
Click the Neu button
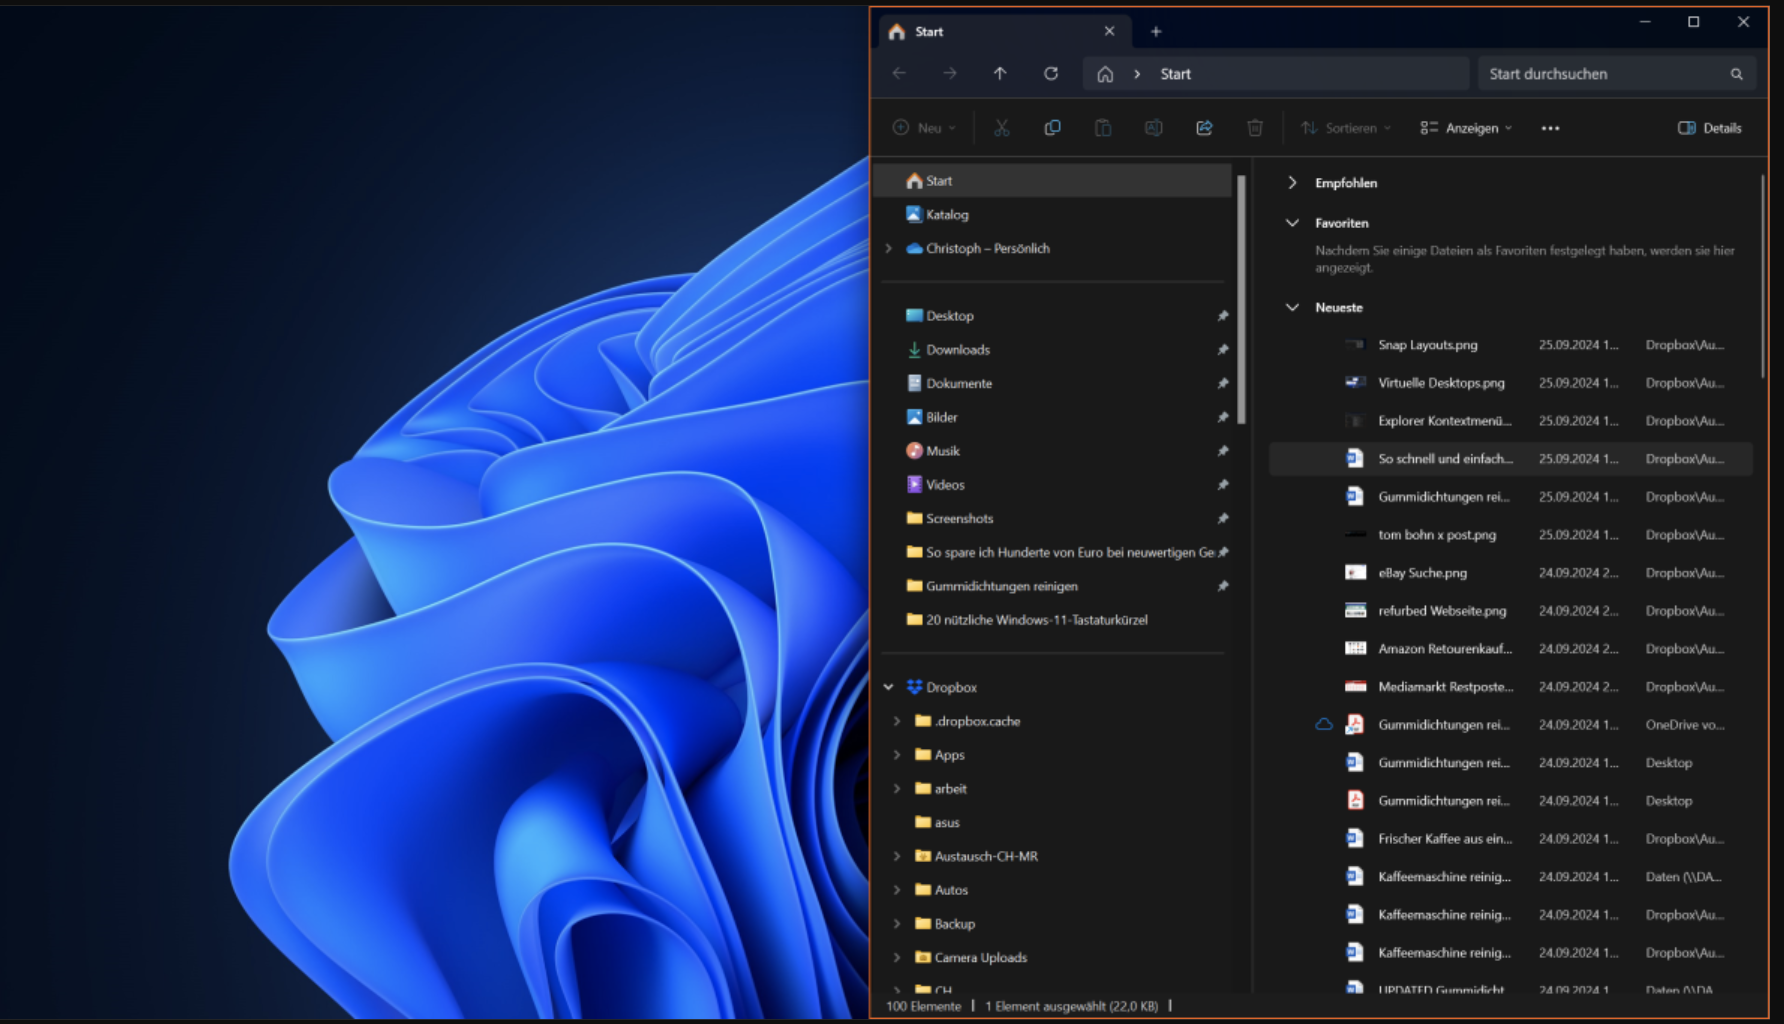[x=922, y=128]
